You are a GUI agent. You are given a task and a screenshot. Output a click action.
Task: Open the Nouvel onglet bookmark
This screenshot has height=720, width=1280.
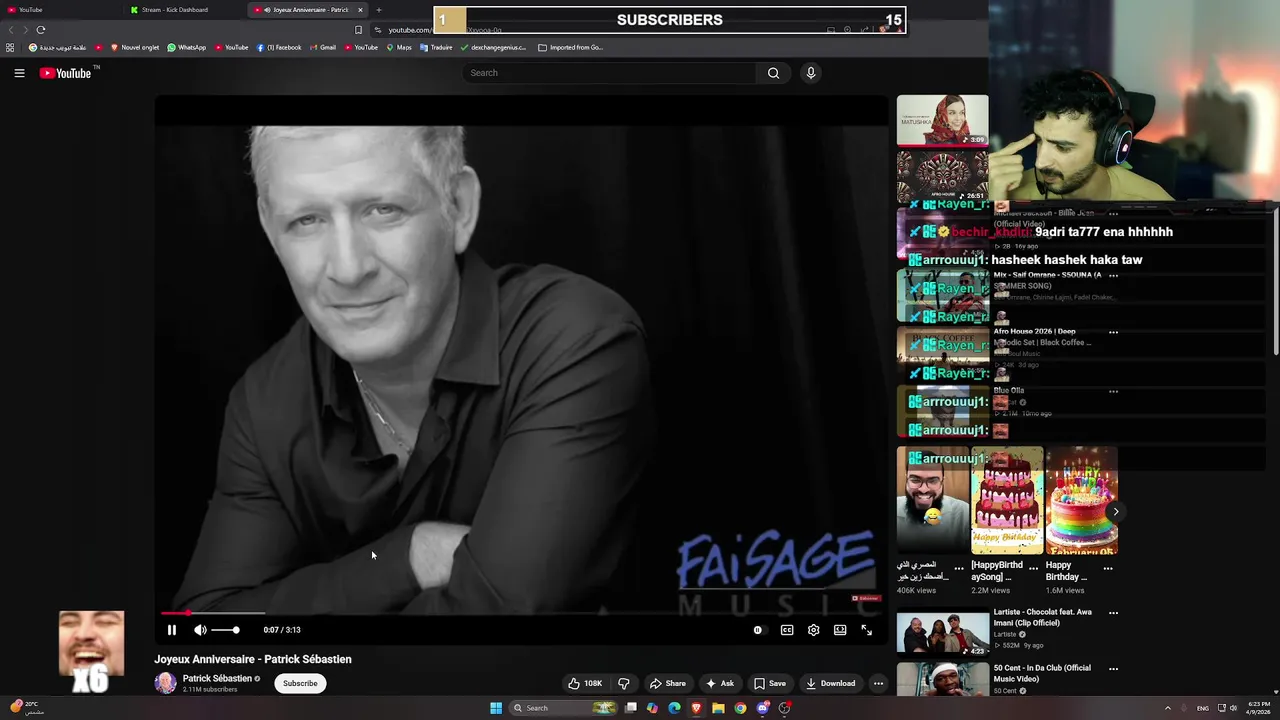[135, 47]
